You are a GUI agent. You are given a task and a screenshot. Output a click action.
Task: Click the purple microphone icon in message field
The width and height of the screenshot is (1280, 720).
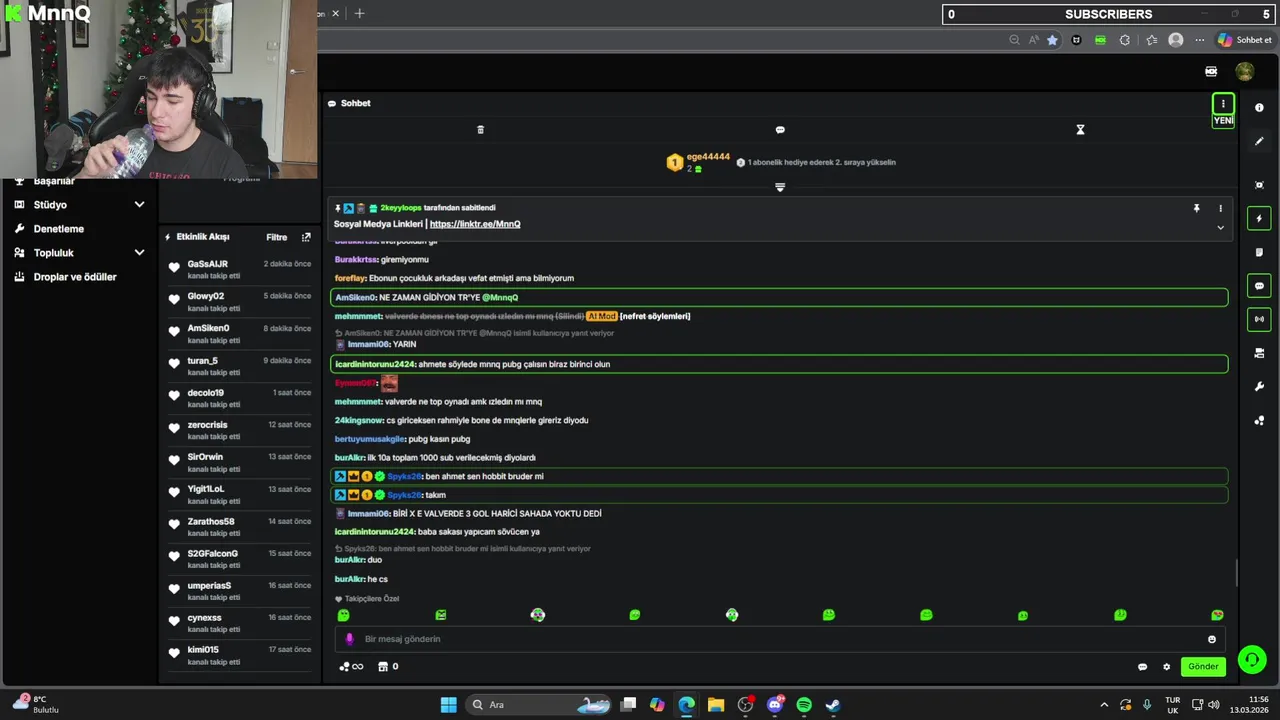coord(349,639)
